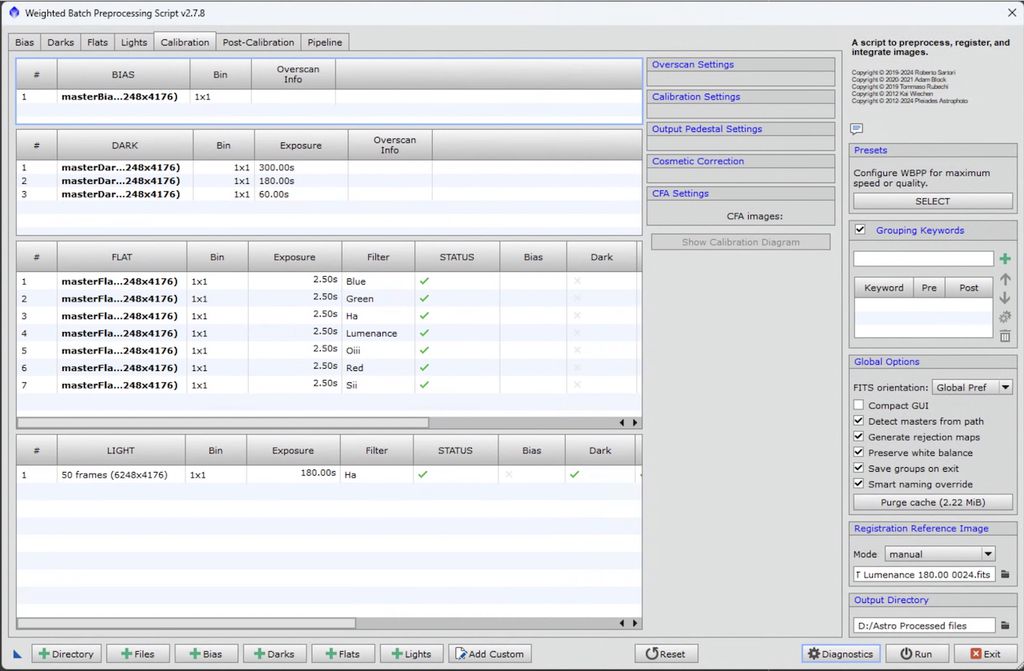Expand CFA Settings section

coord(741,193)
